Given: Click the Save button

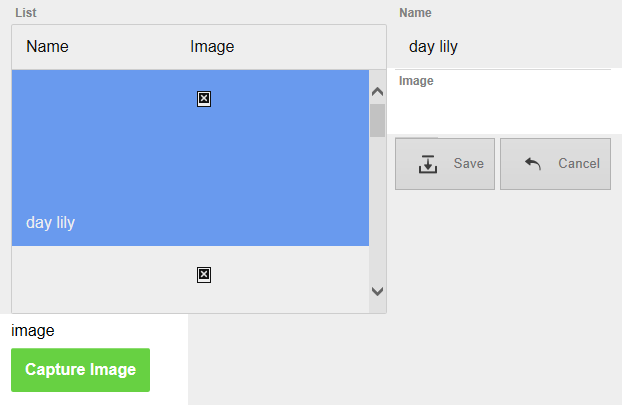Looking at the screenshot, I should coord(445,164).
